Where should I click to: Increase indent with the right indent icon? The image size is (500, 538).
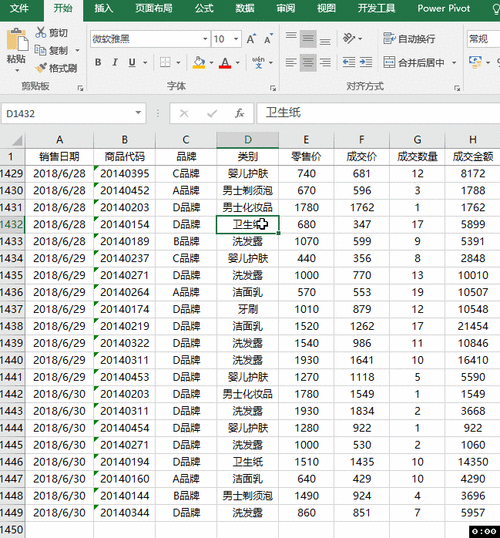tap(366, 62)
